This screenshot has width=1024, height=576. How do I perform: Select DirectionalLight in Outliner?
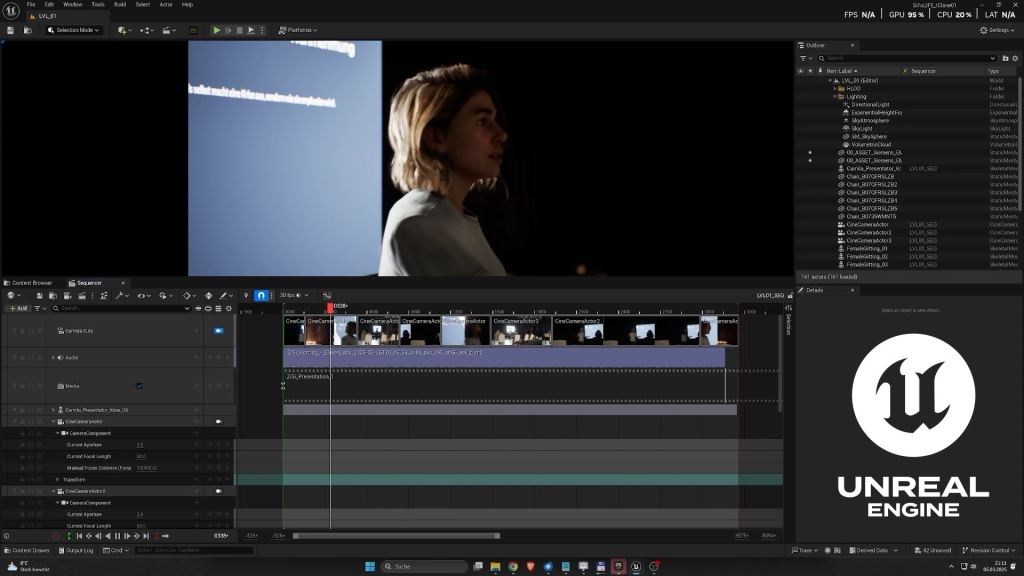coord(870,104)
